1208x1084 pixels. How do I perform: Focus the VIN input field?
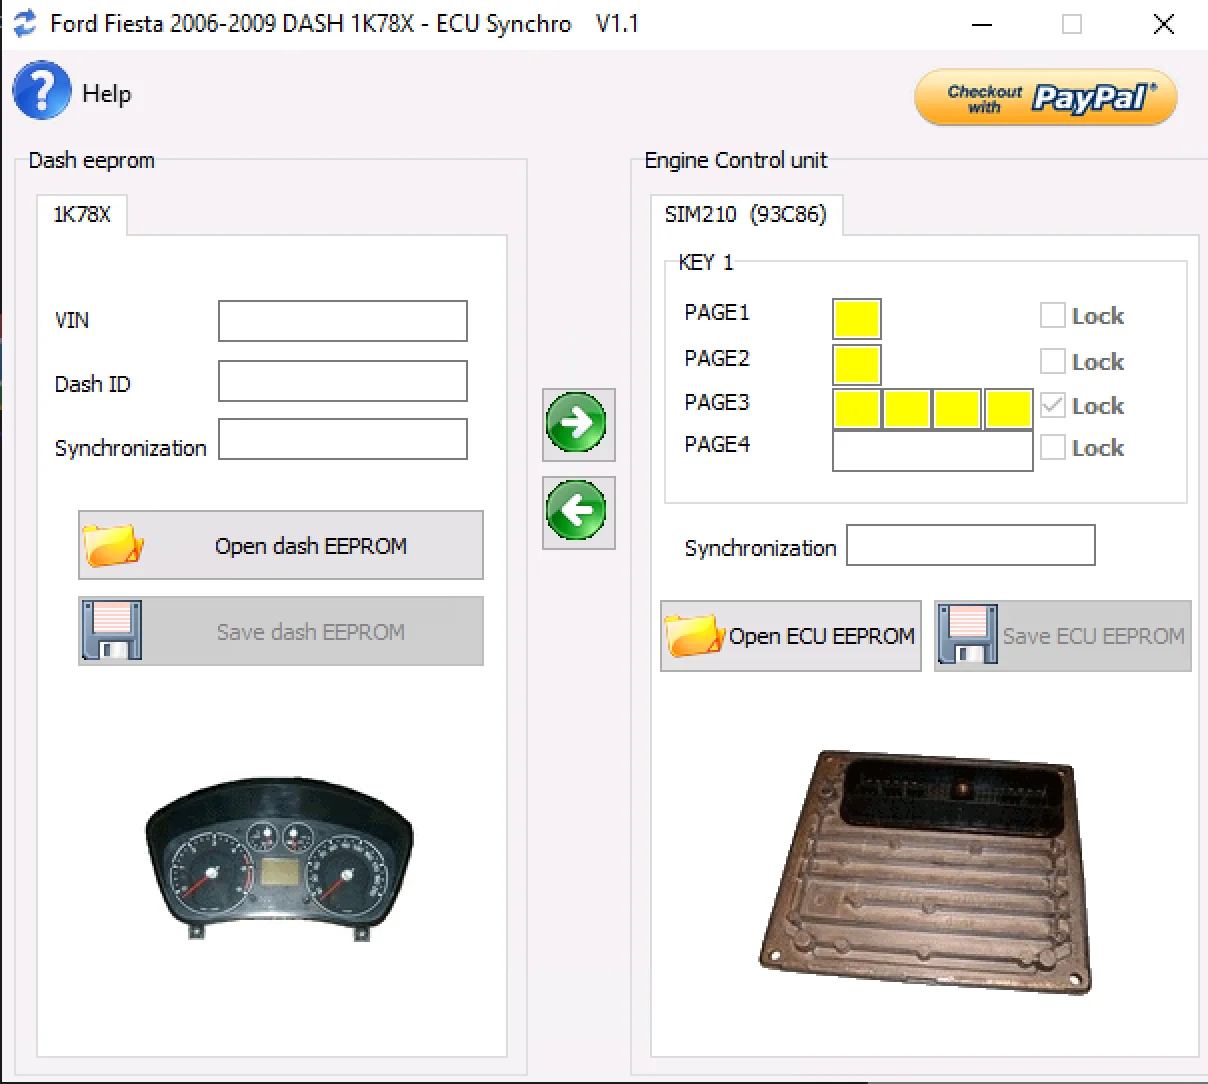[x=343, y=321]
